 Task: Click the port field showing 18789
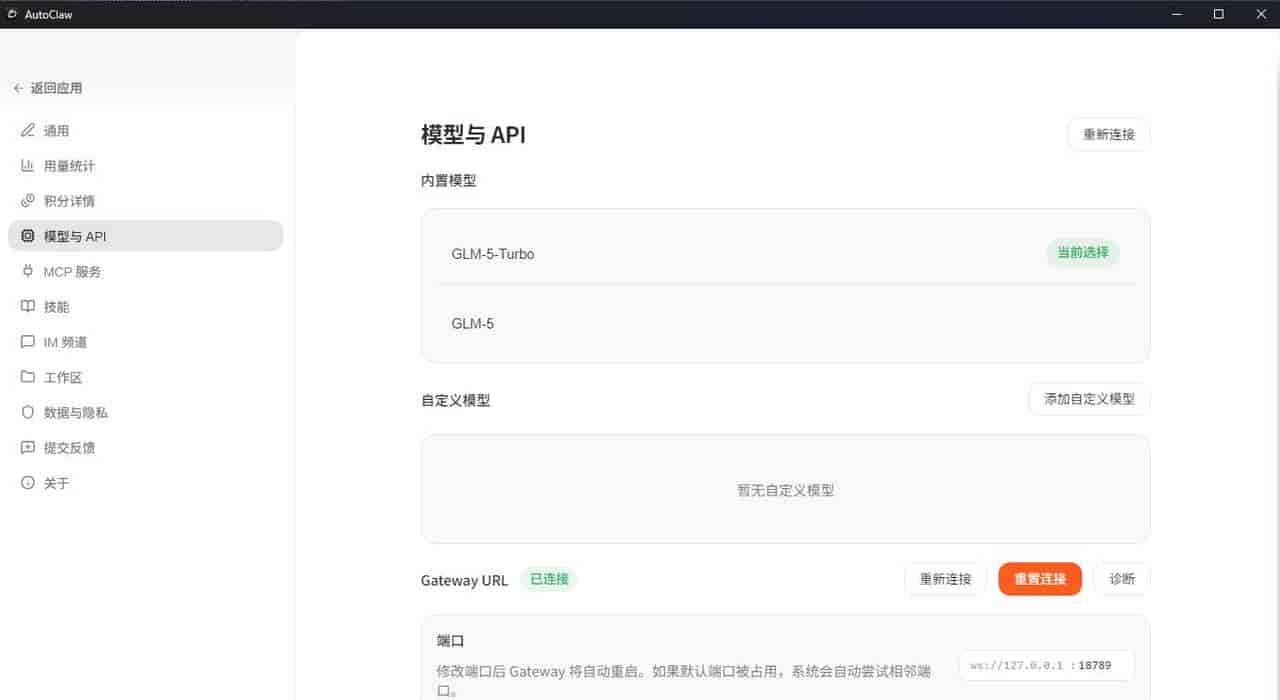(x=1047, y=665)
